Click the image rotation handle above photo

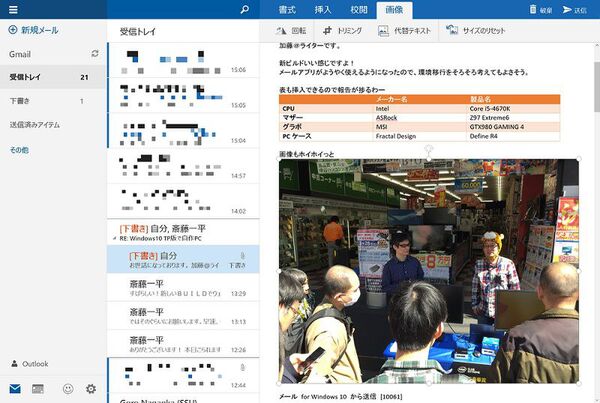click(x=429, y=148)
